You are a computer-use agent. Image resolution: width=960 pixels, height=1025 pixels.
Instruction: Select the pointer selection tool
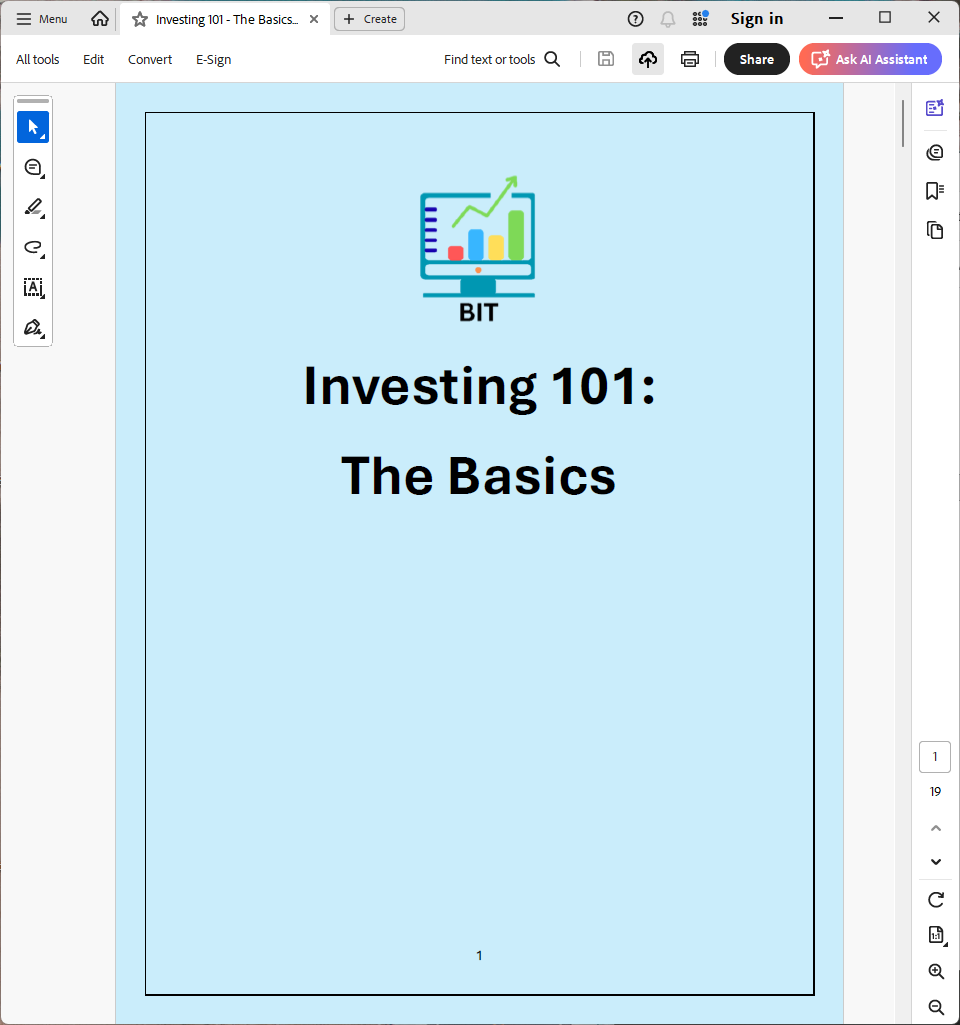tap(33, 127)
